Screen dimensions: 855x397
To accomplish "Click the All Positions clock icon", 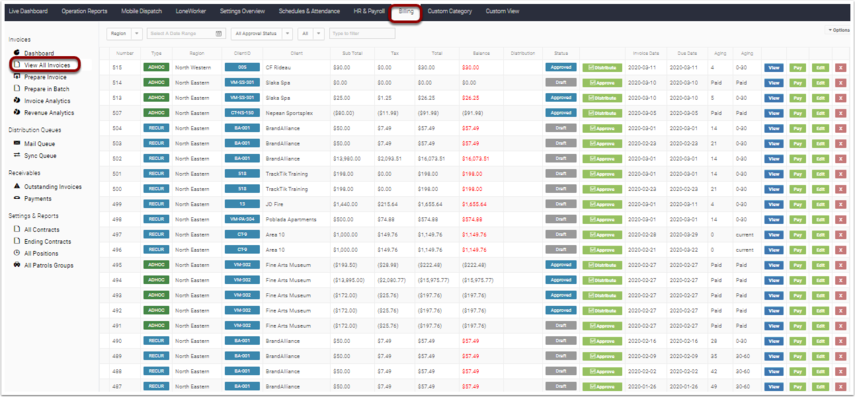I will point(16,254).
